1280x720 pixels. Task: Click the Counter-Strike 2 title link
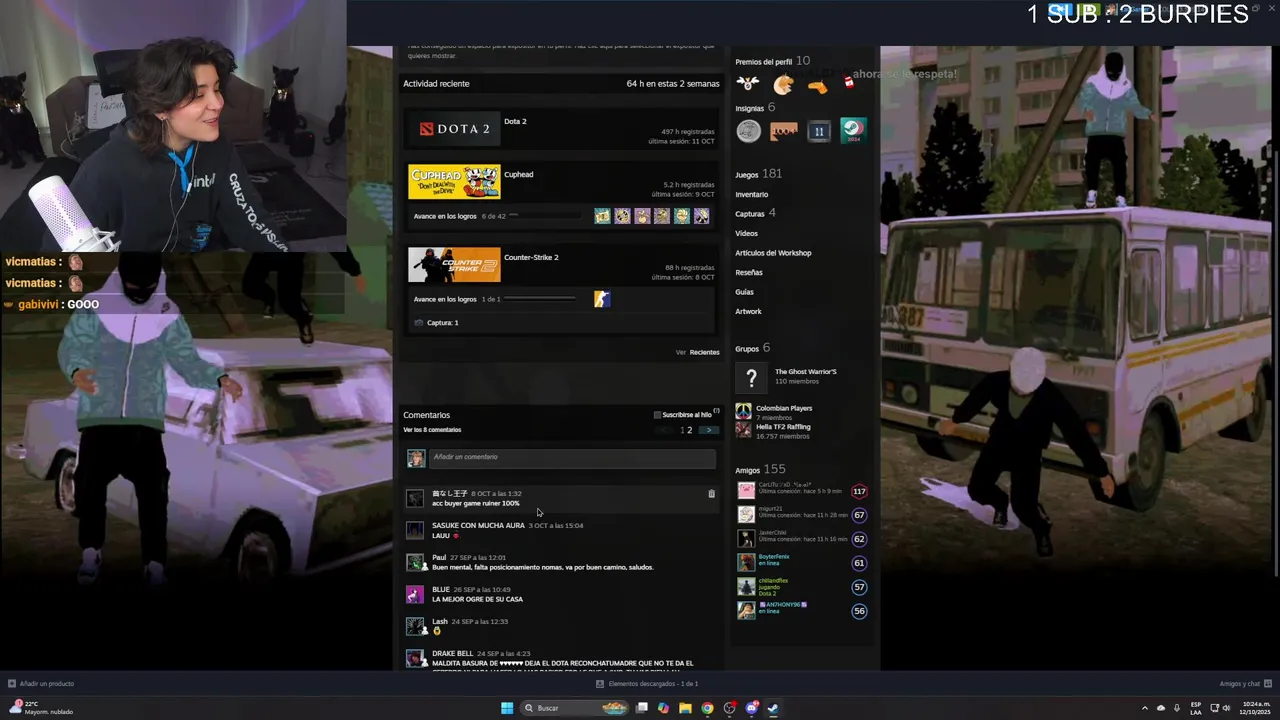point(531,257)
